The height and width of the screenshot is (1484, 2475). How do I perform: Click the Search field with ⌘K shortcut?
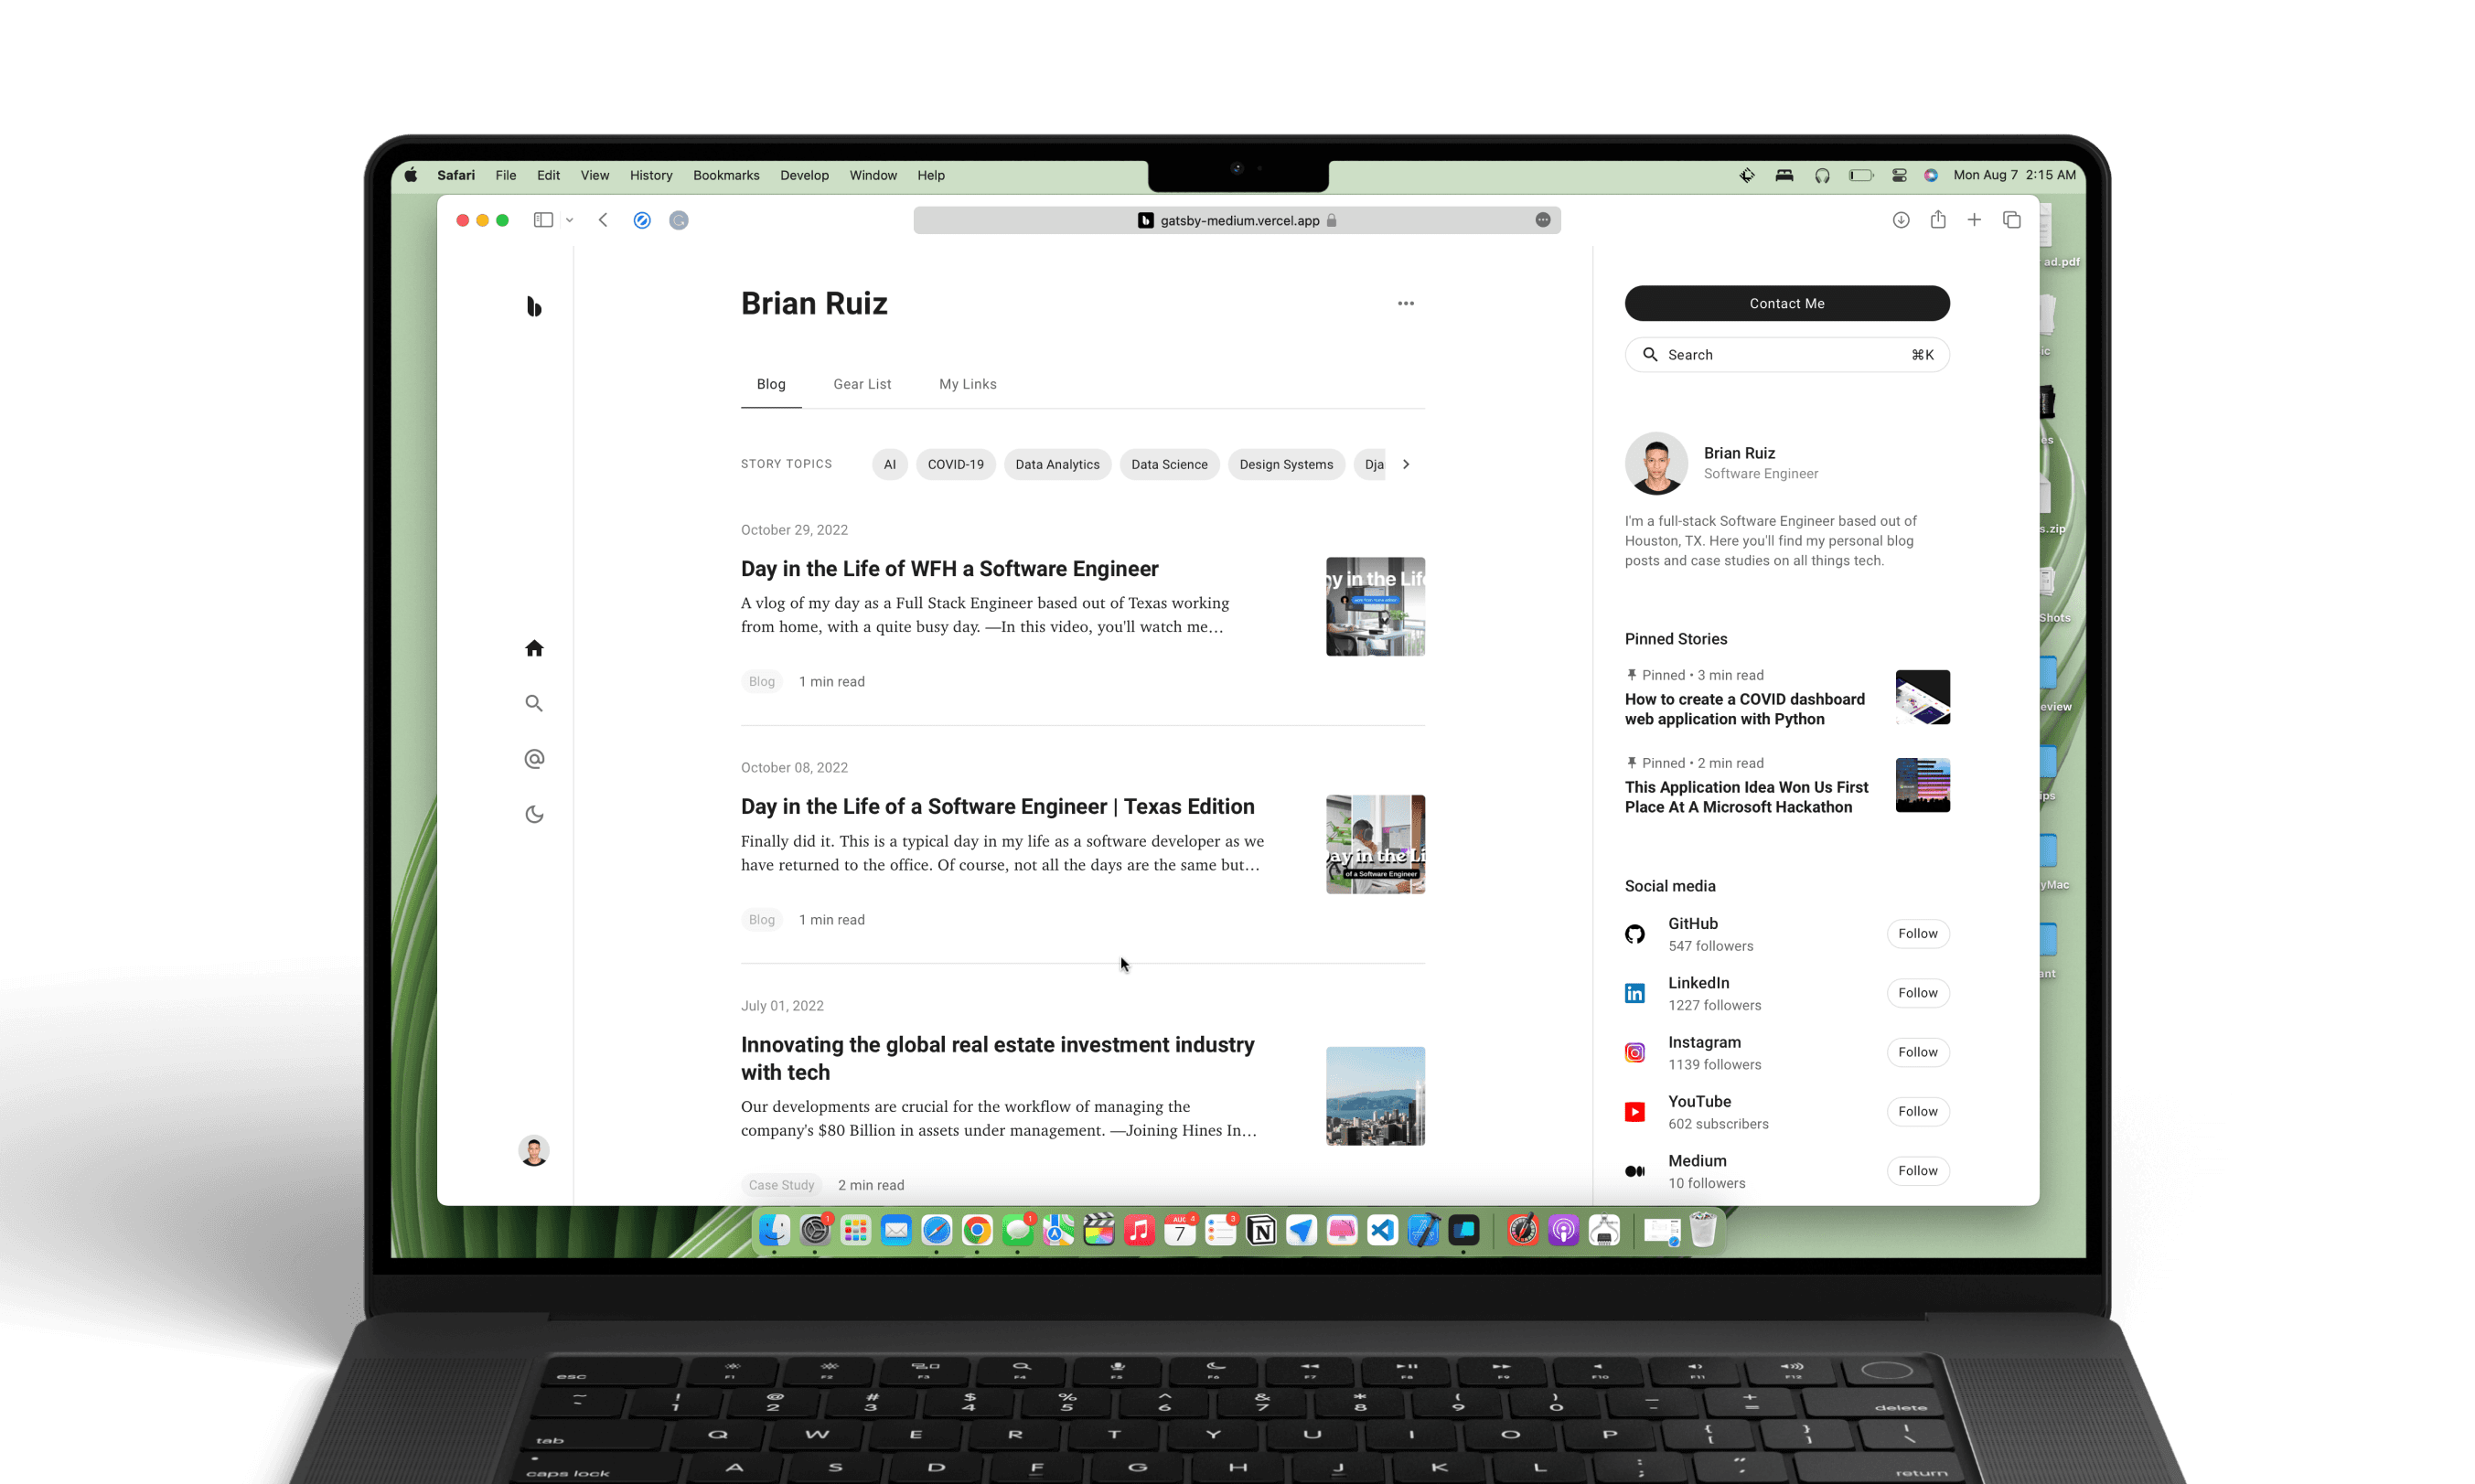pos(1787,355)
